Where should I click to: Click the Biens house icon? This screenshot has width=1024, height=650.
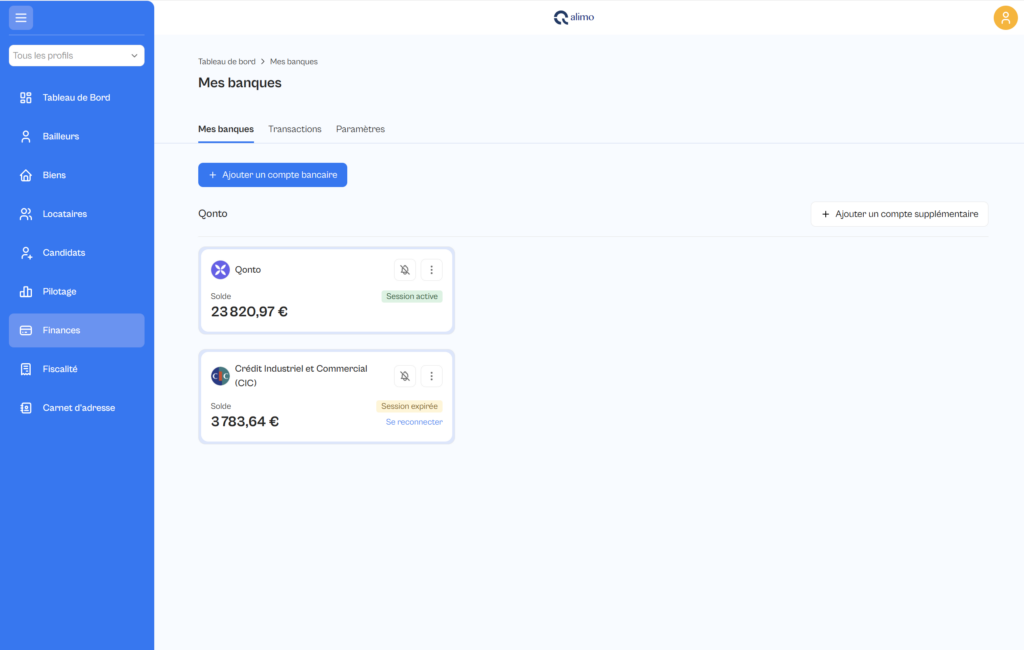(x=25, y=175)
